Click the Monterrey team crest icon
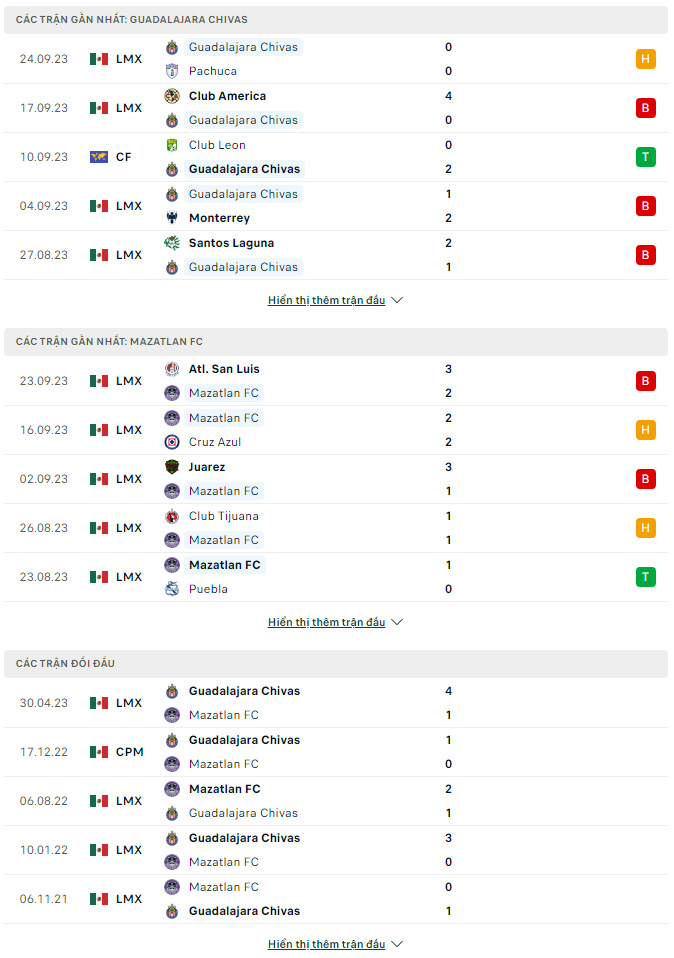Image resolution: width=674 pixels, height=958 pixels. coord(172,218)
